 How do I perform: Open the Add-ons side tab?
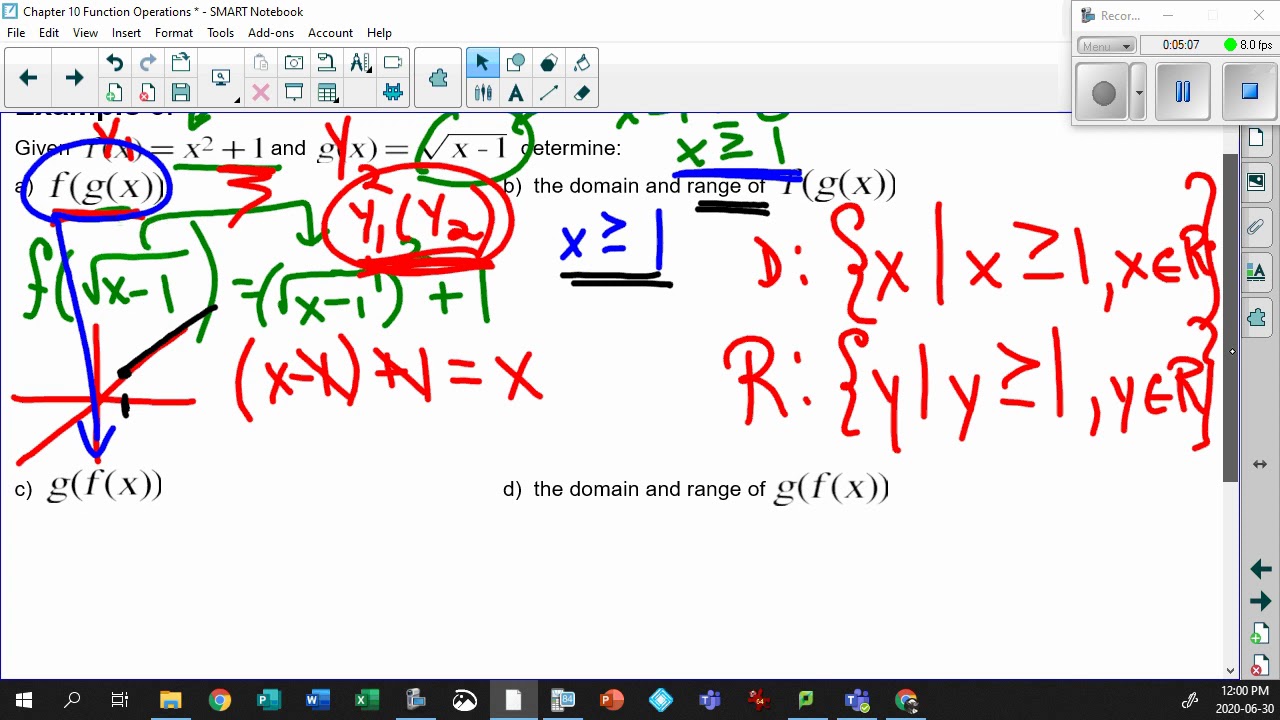1256,318
